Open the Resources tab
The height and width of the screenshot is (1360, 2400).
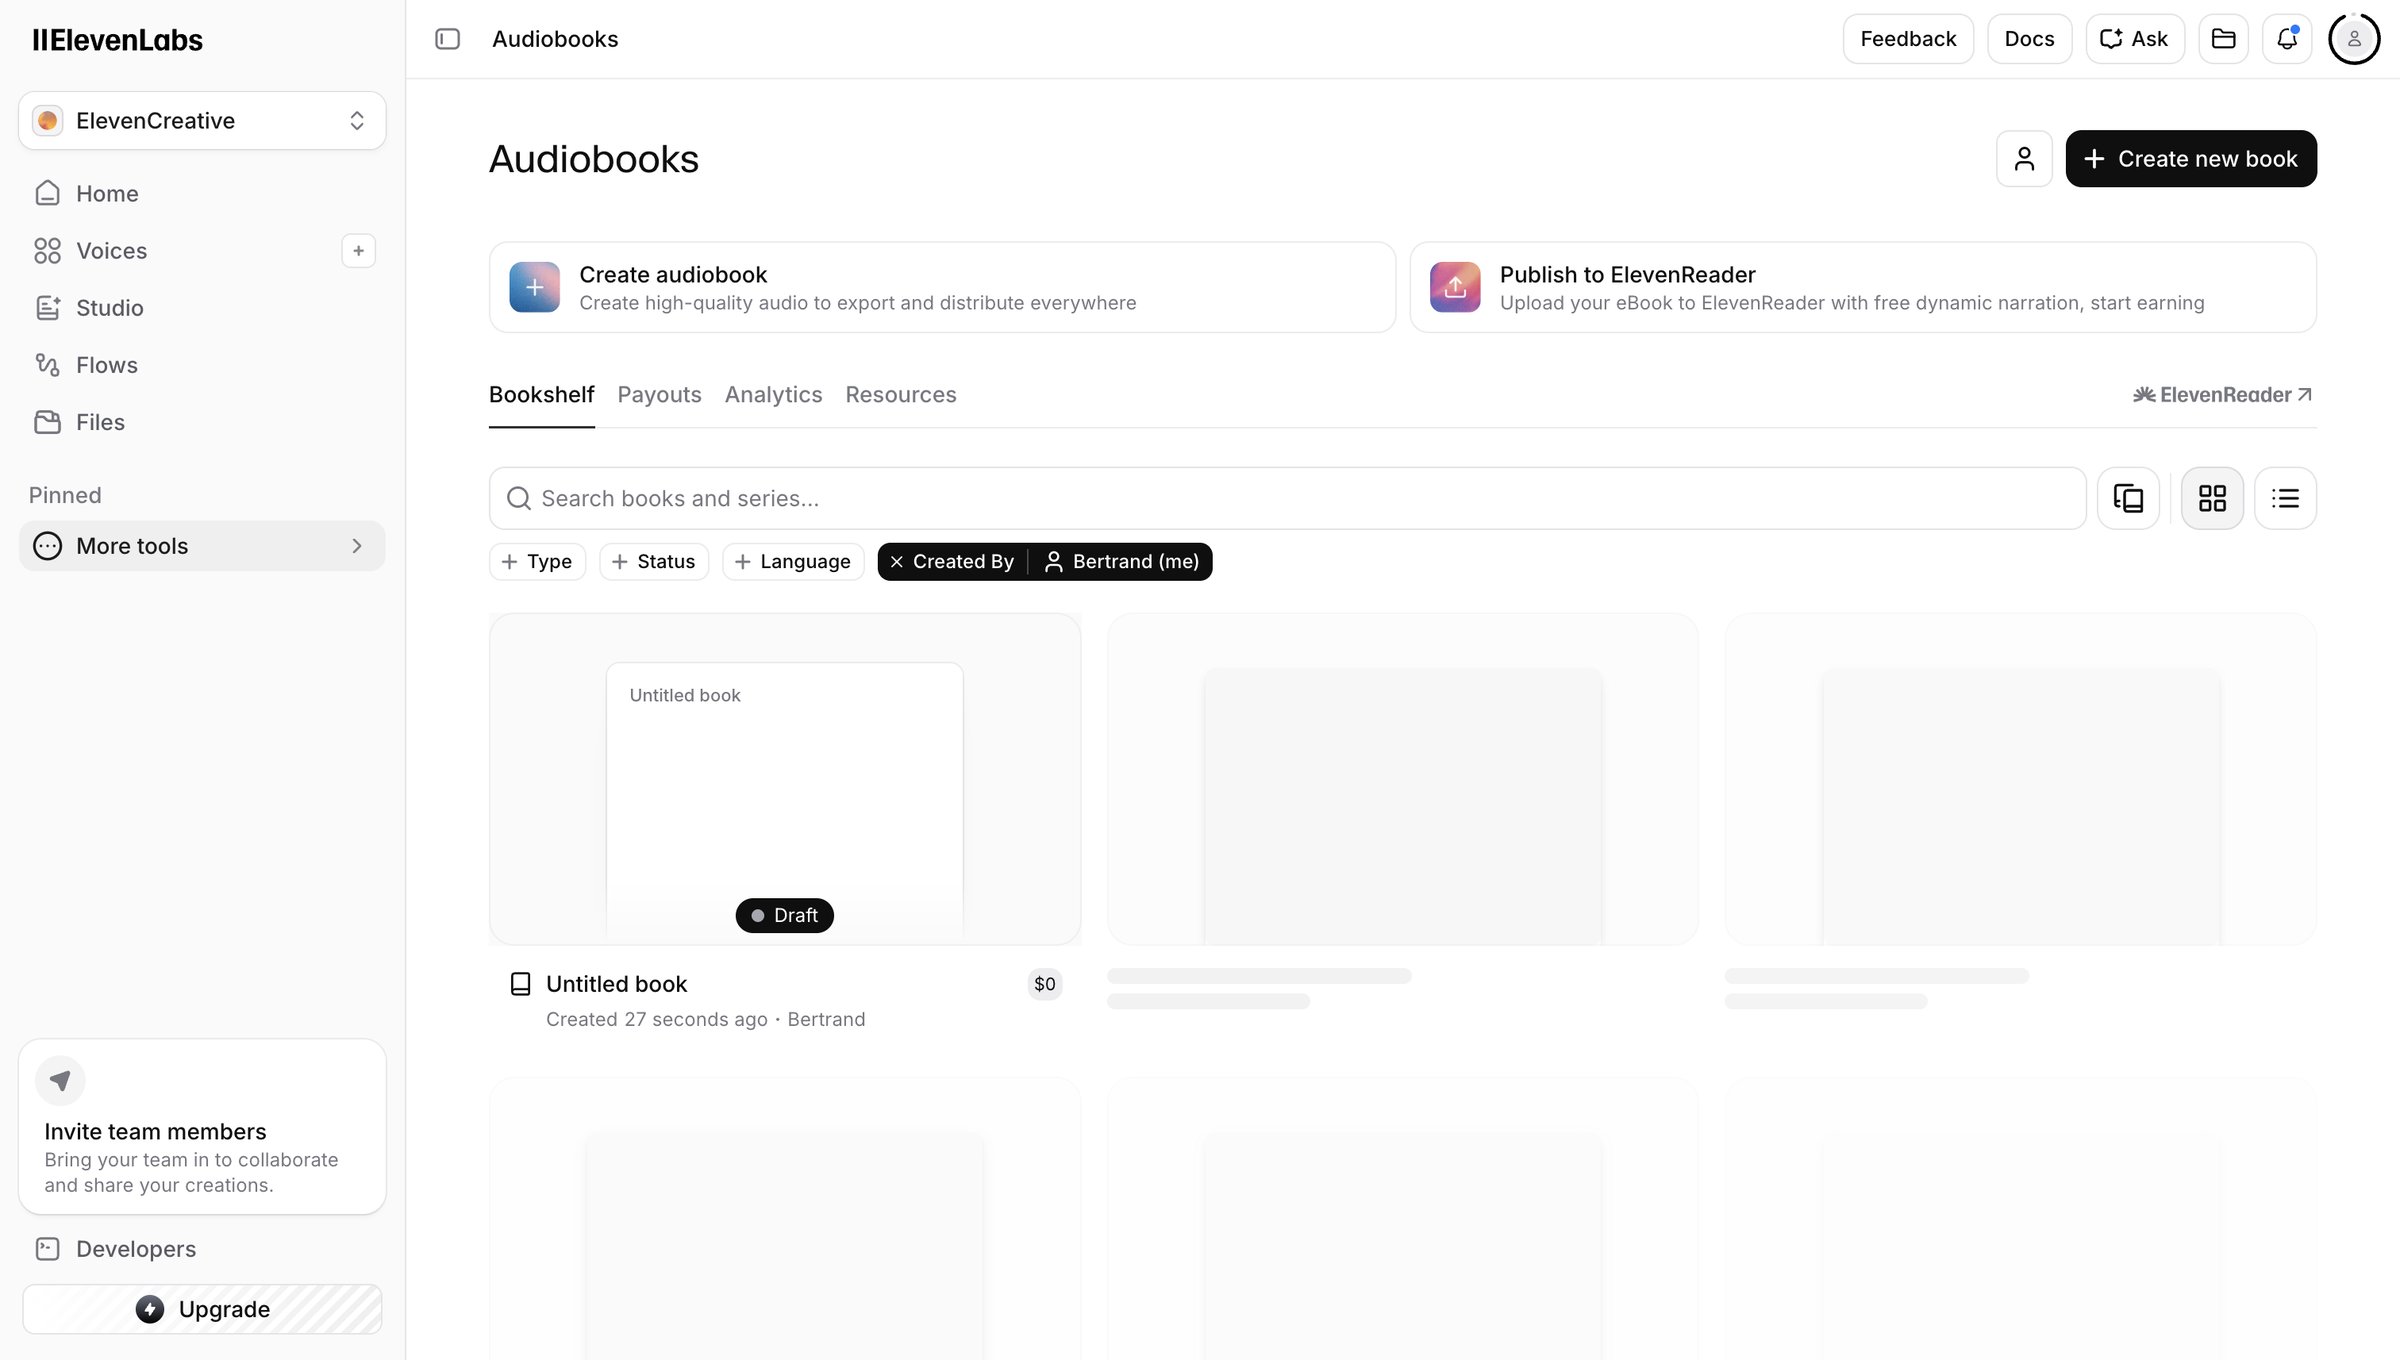pyautogui.click(x=900, y=395)
